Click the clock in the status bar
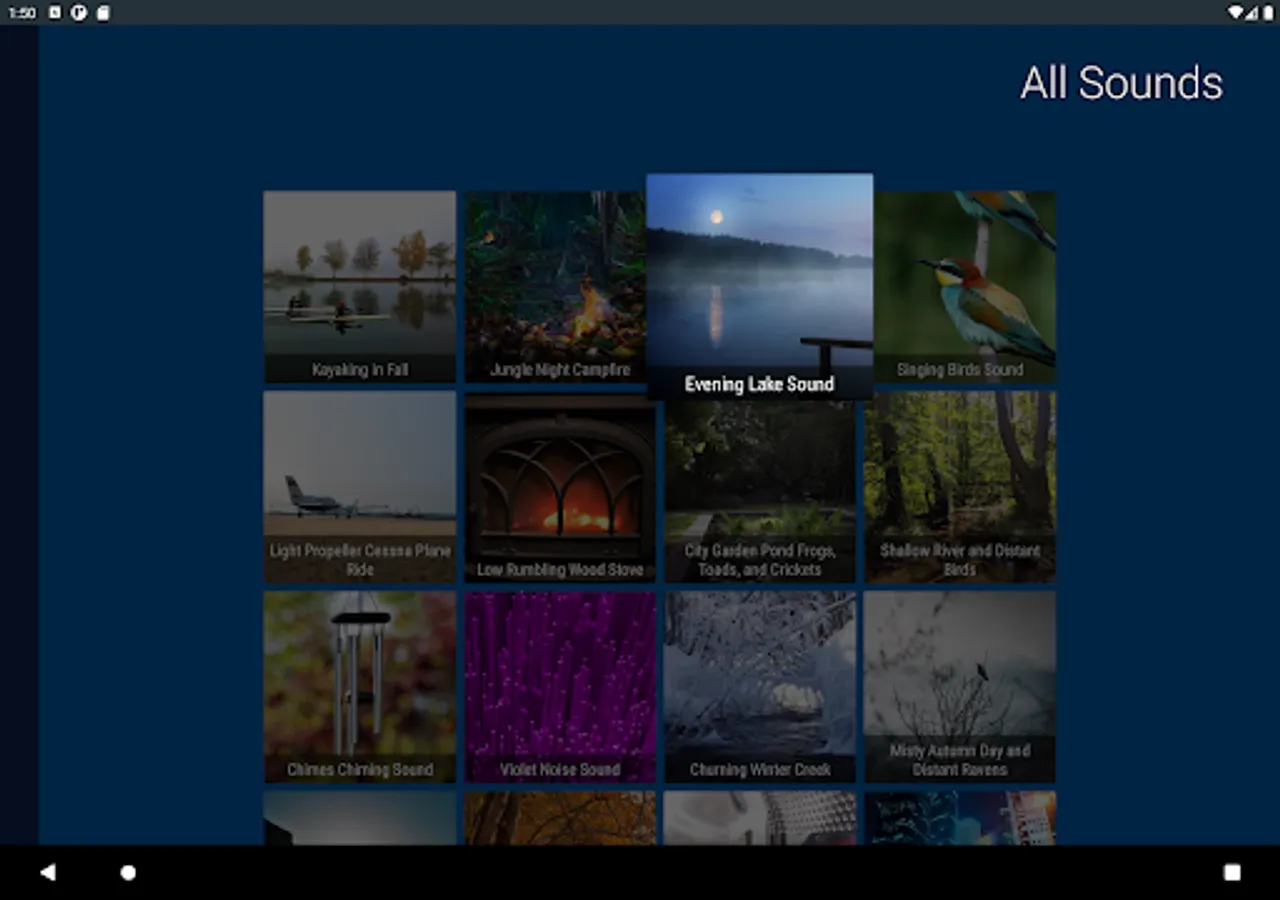This screenshot has height=900, width=1280. 21,13
